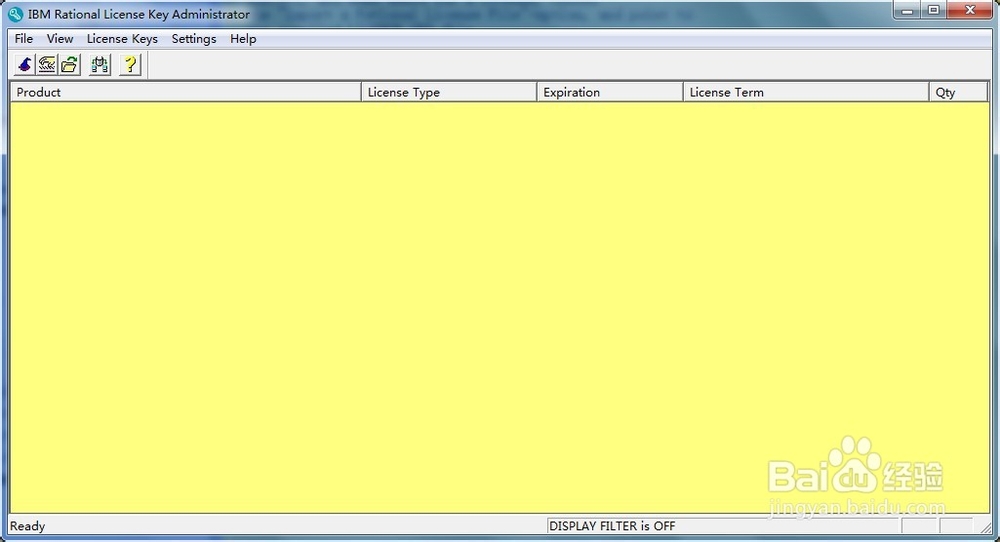Sort by the Product column header
Viewport: 1000px width, 542px height.
186,92
